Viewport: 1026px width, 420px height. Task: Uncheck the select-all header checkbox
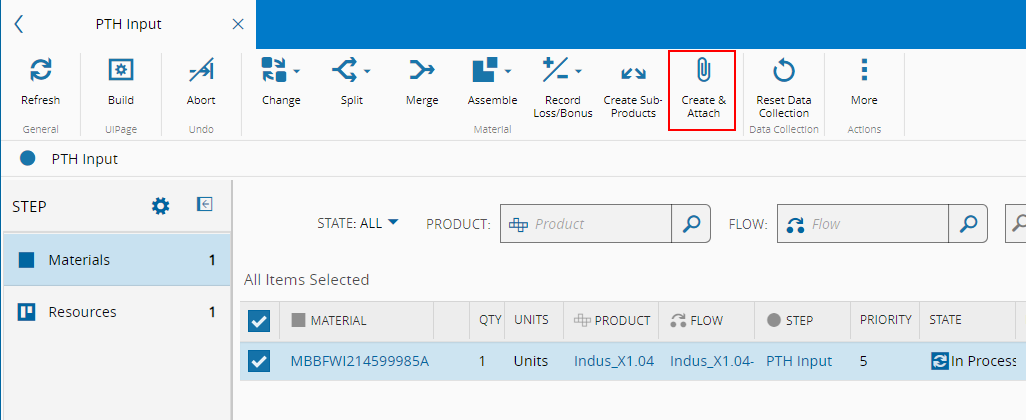259,321
